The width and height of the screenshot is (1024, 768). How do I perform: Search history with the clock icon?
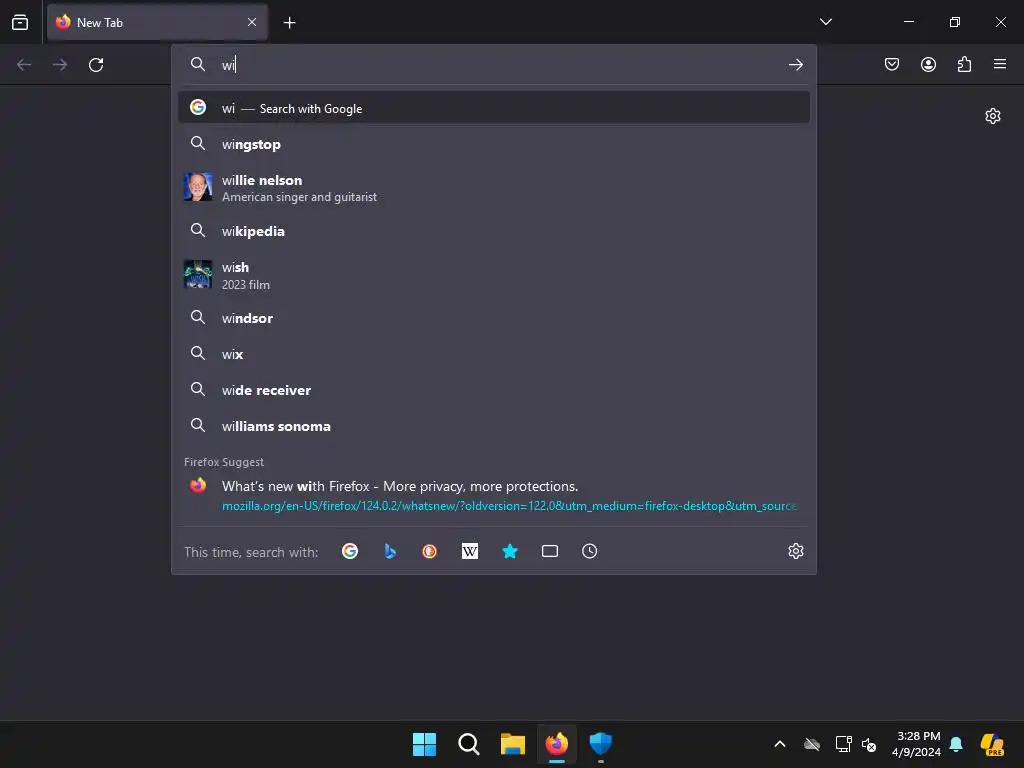pos(590,551)
